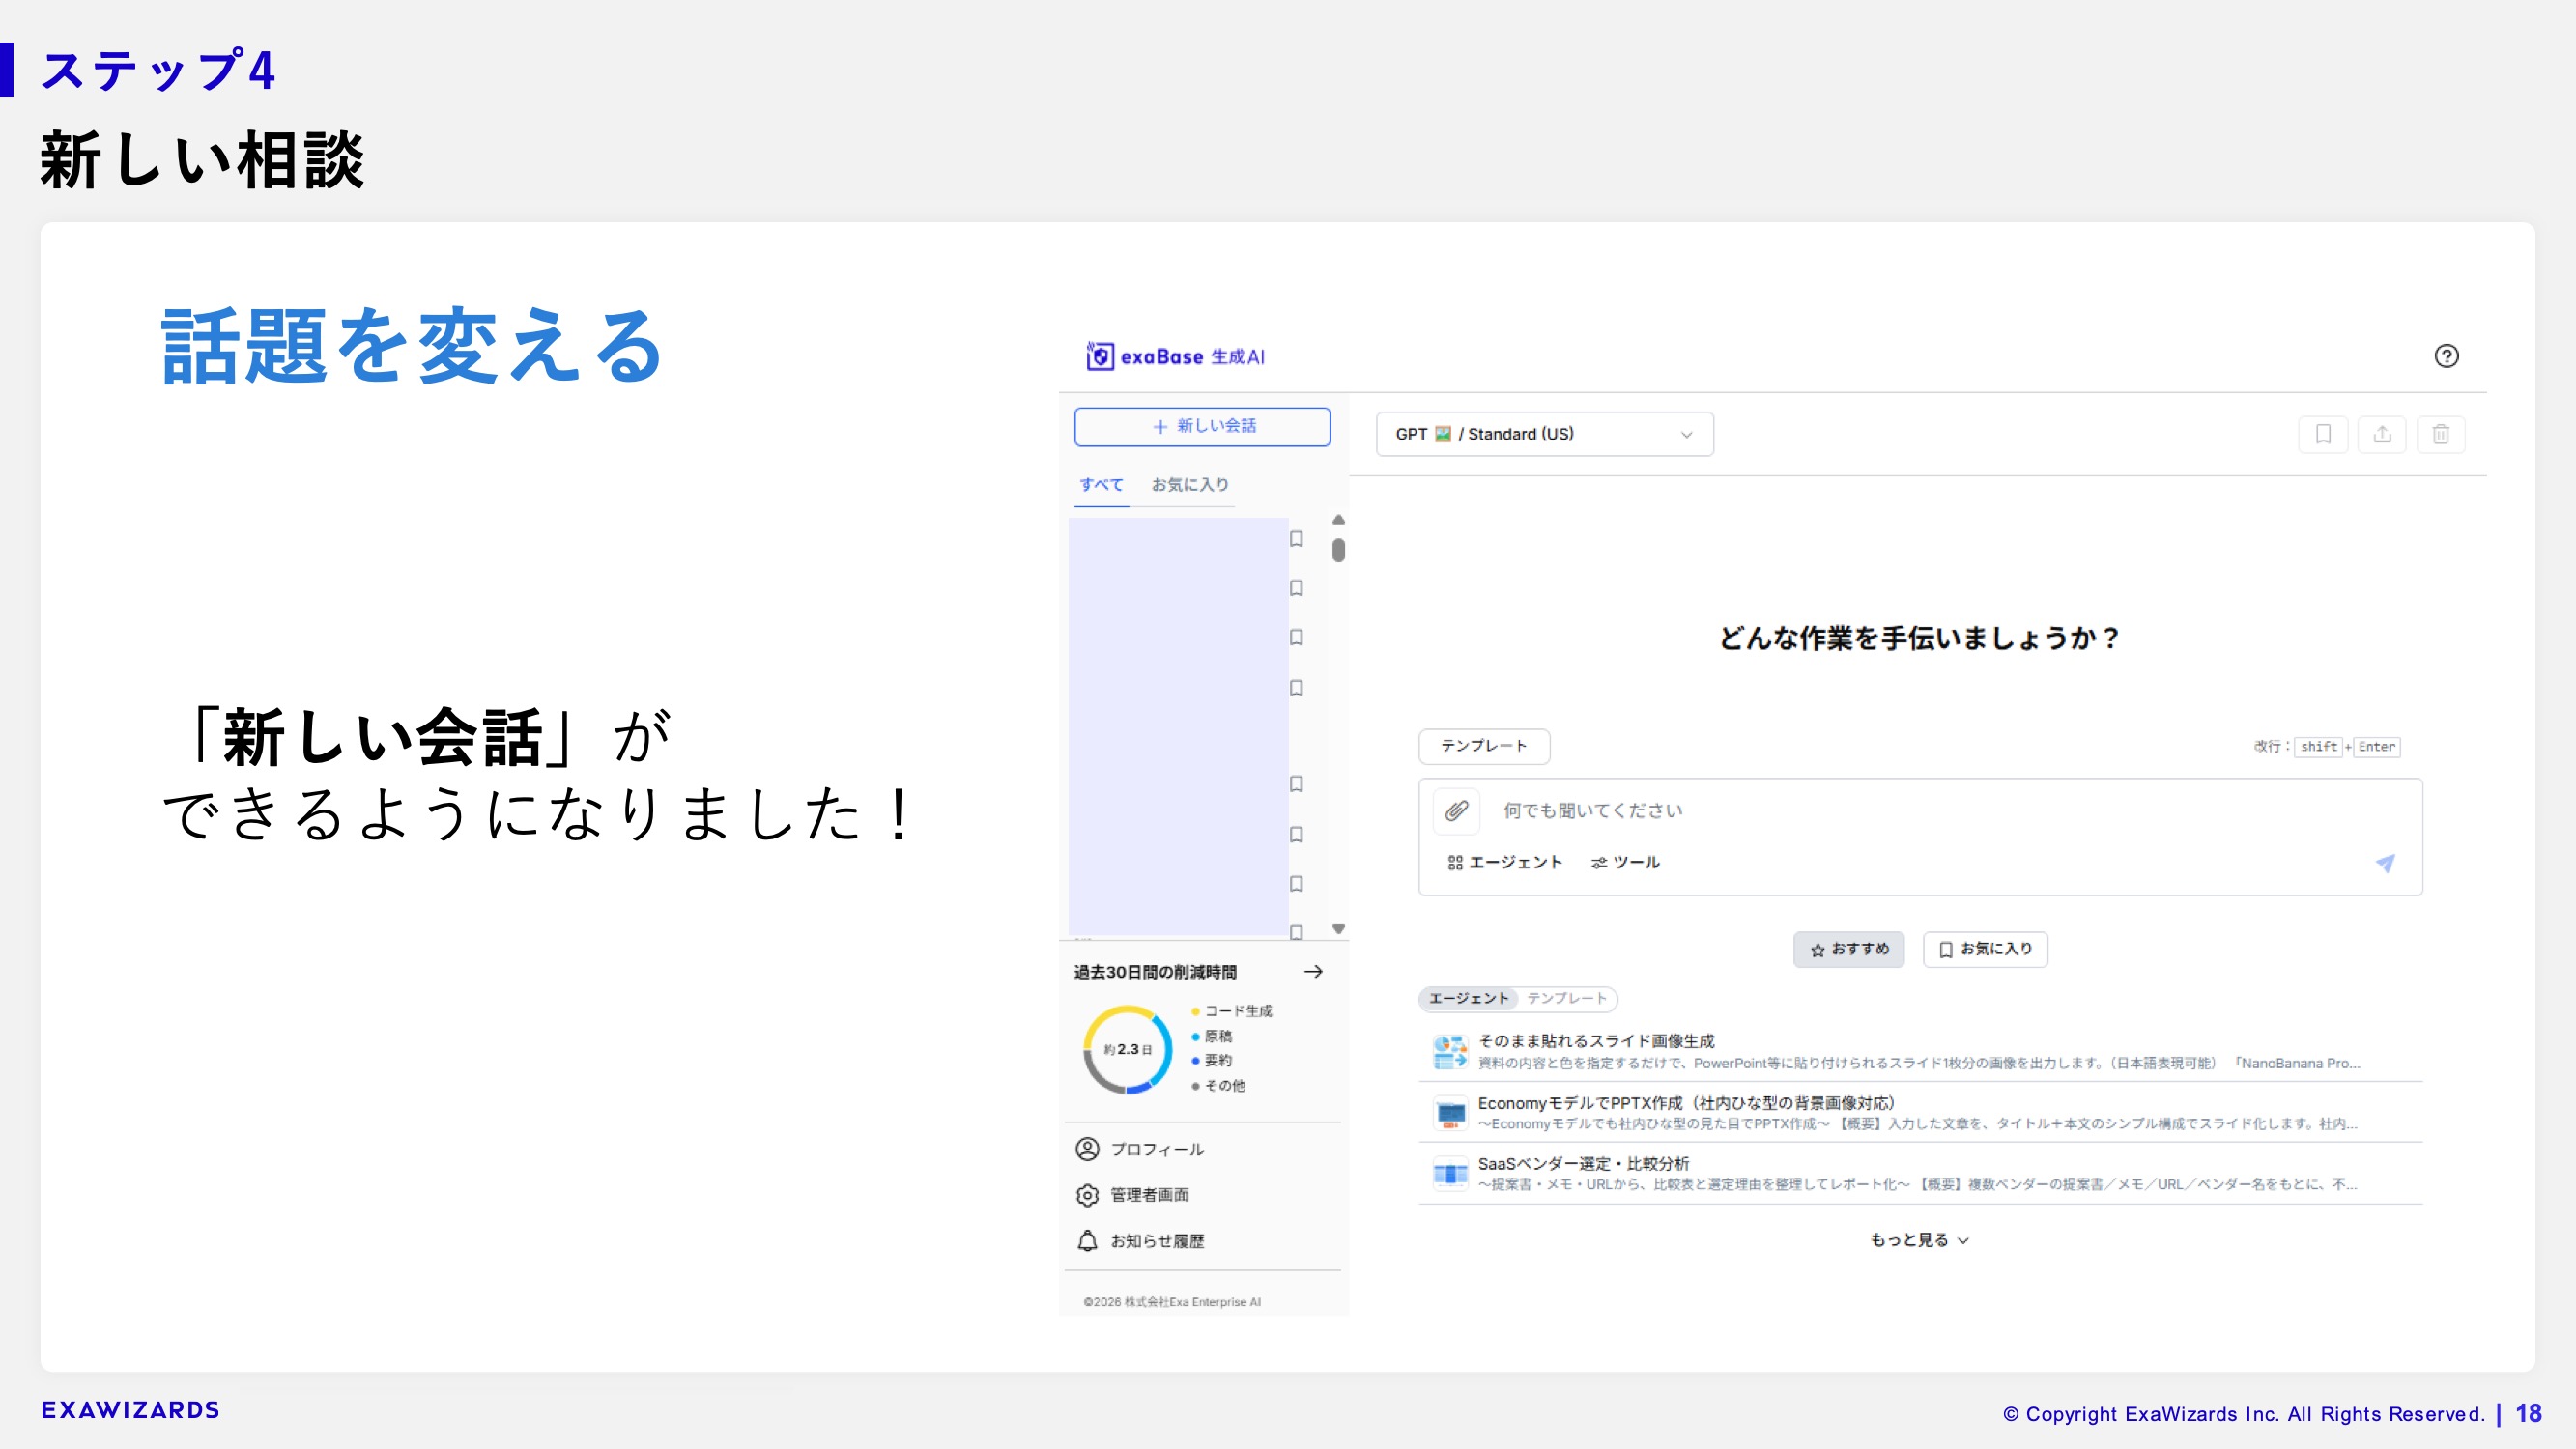Click the paperclip attach file icon
This screenshot has width=2576, height=1449.
1456,810
